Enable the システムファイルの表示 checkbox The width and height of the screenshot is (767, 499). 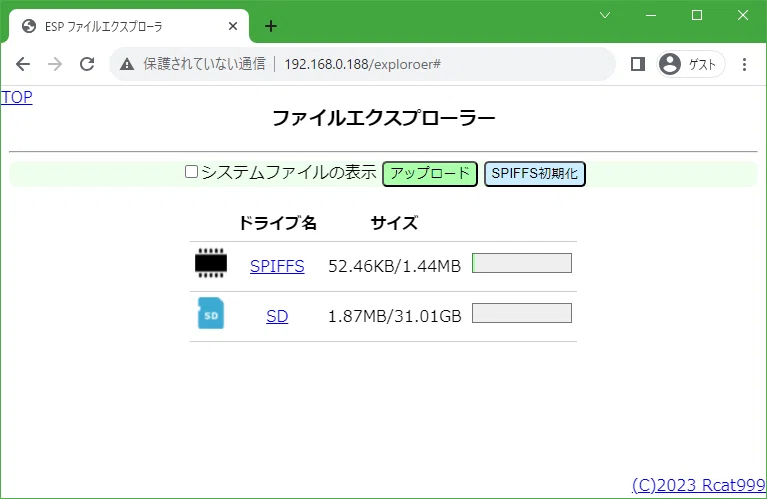point(191,172)
